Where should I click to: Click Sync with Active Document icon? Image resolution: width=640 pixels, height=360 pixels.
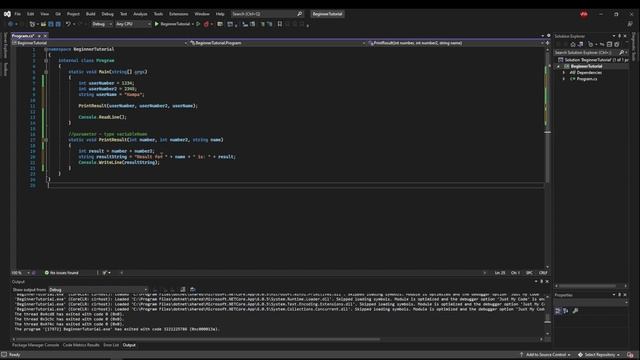click(602, 44)
